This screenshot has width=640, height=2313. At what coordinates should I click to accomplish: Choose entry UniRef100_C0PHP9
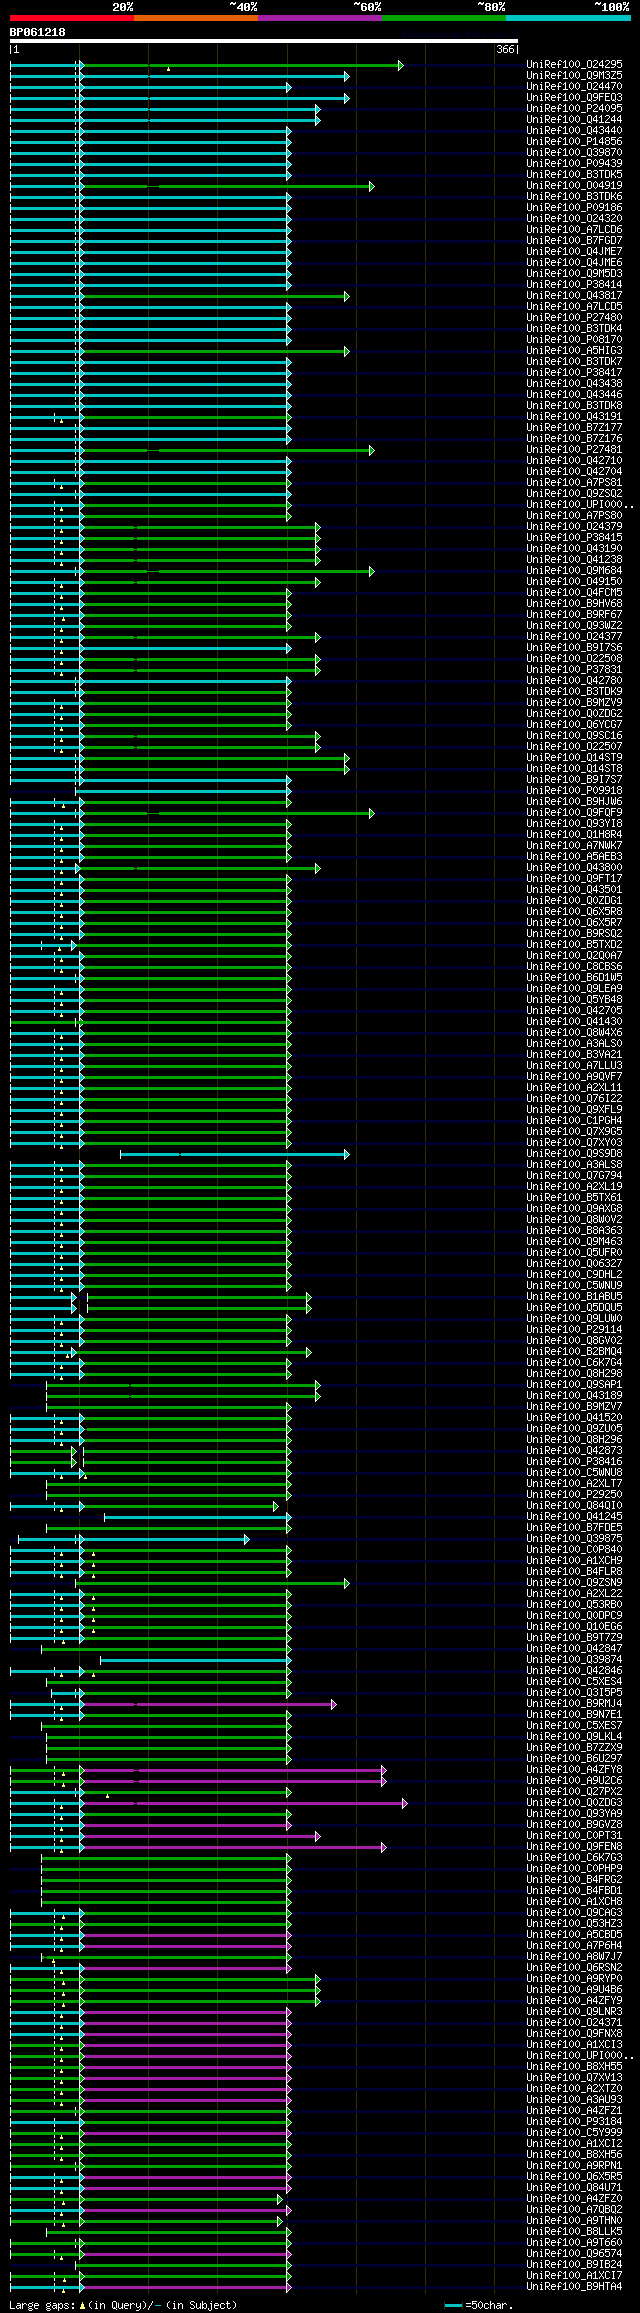point(574,1869)
